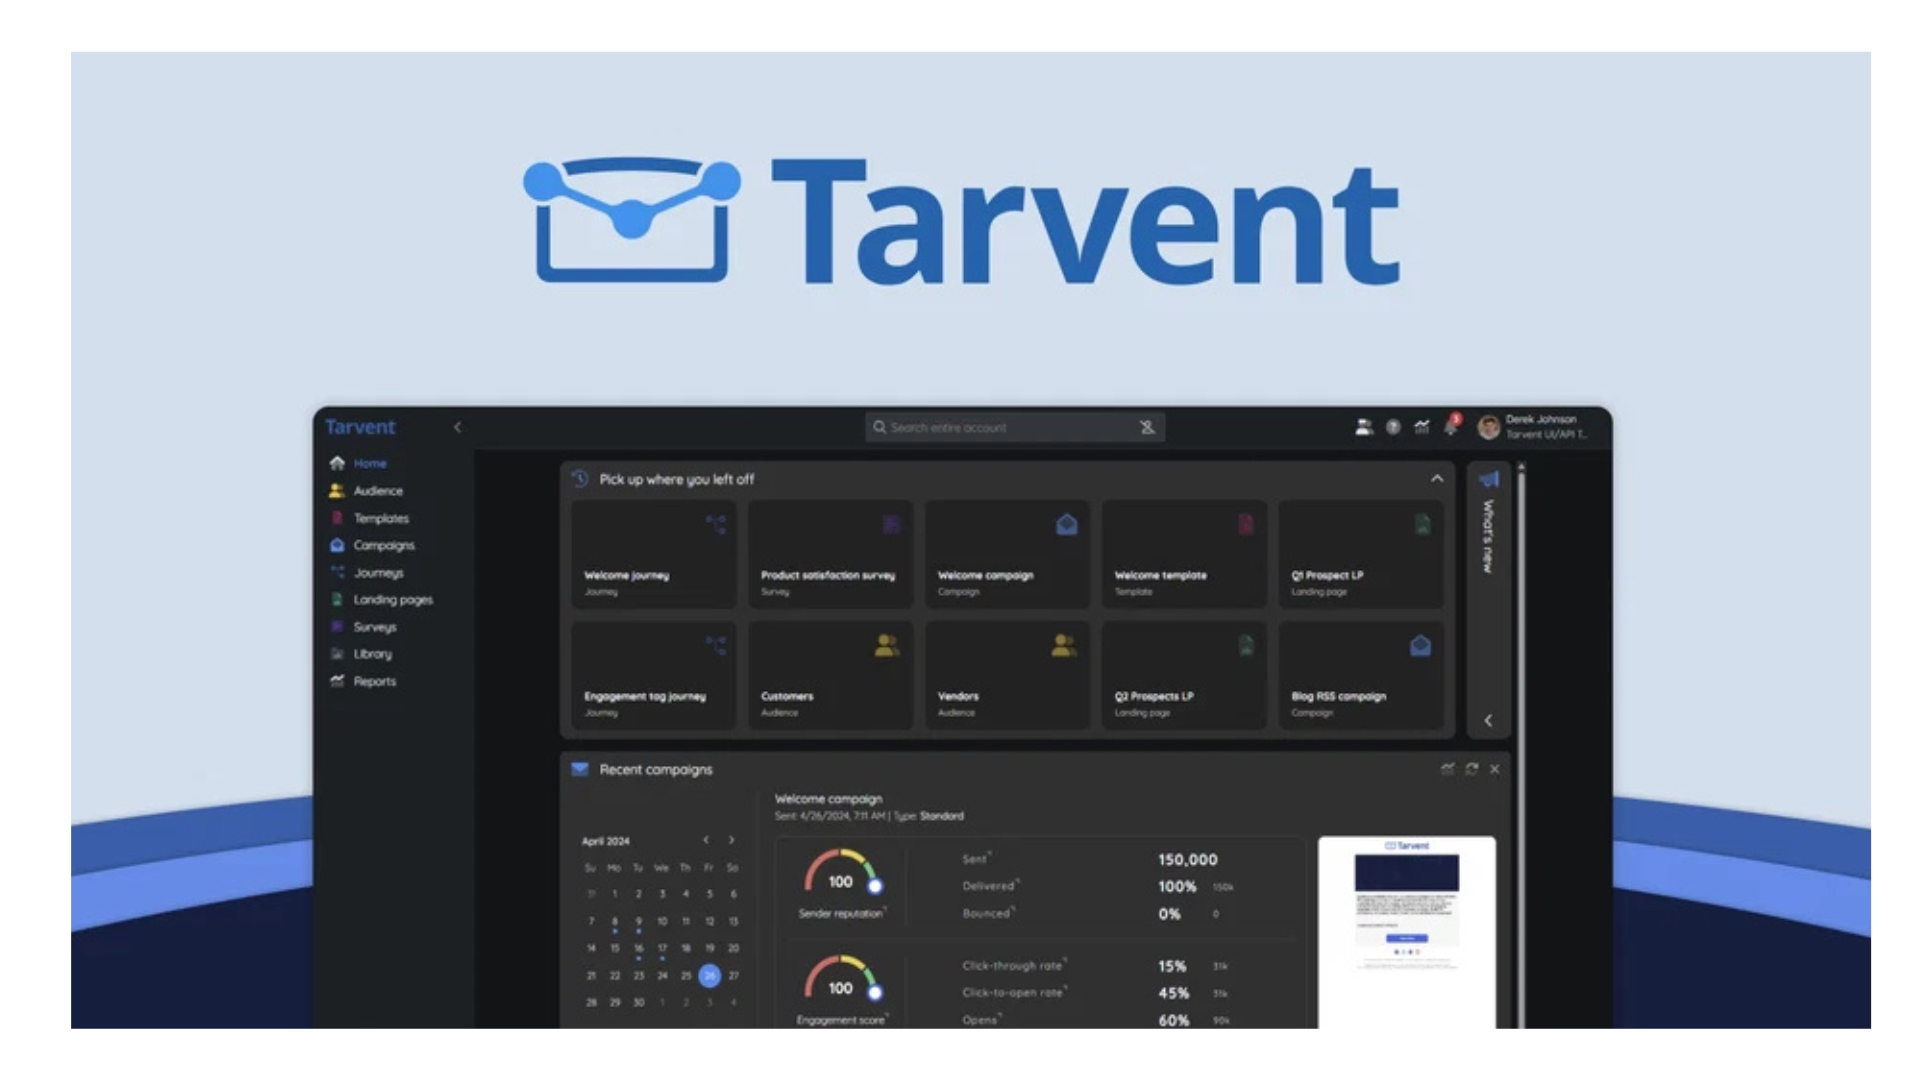Go to previous month in the April 2024 calendar
Image resolution: width=1920 pixels, height=1080 pixels.
706,840
